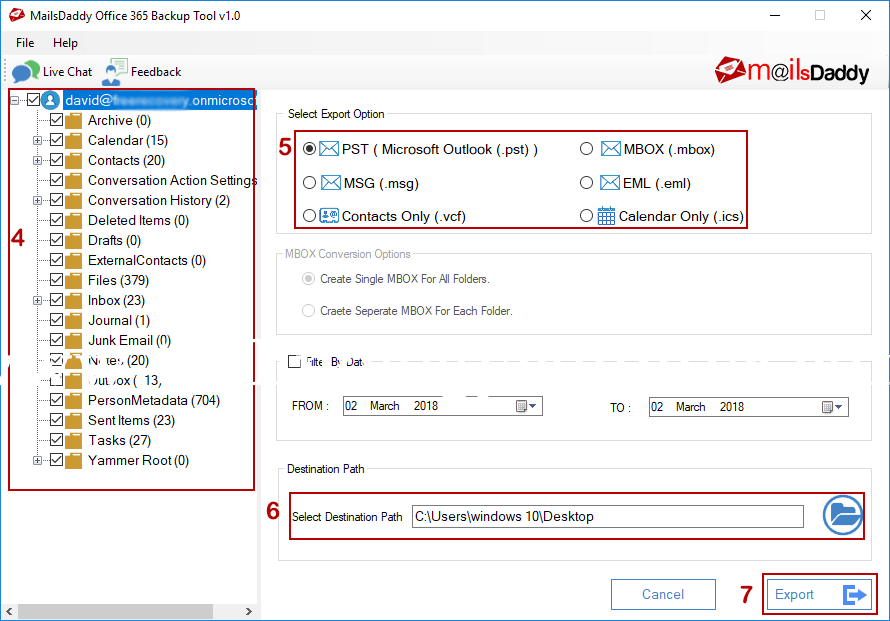Expand the Calendar folder tree node

tap(38, 140)
